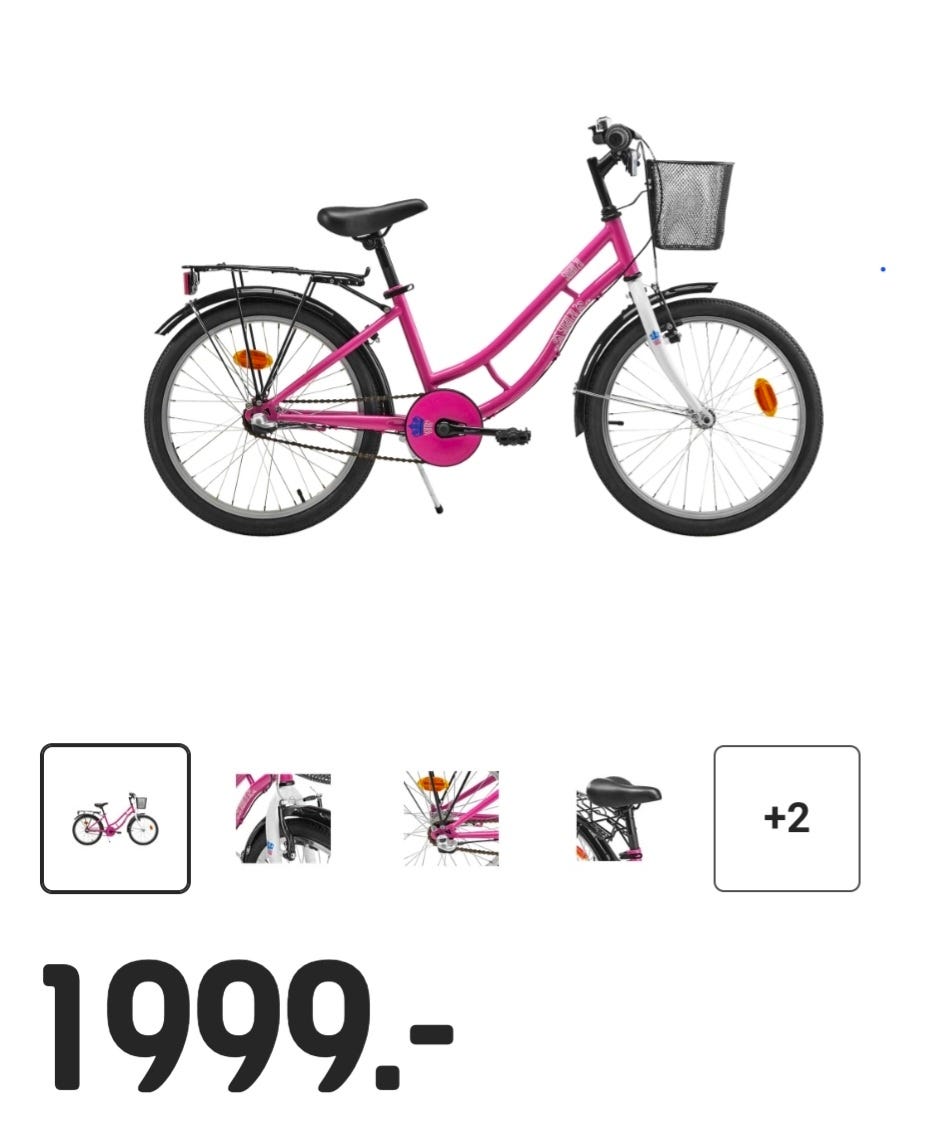Viewport: 938px width, 1130px height.
Task: Open the front brake close-up thumbnail
Action: pos(283,818)
